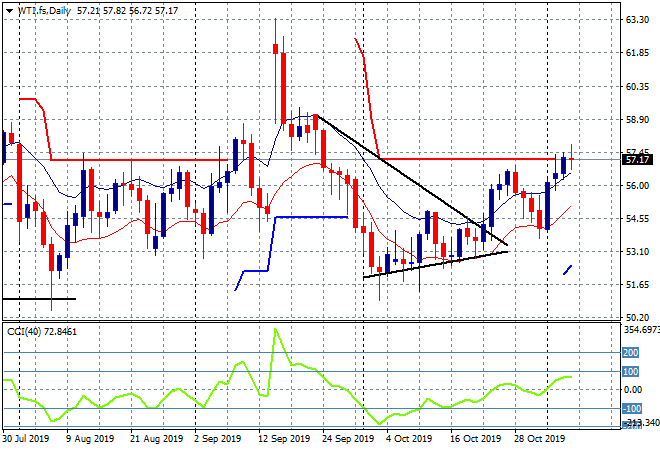This screenshot has width=660, height=450.
Task: Select the CCI(40) 72.8461 indicator label
Action: pyautogui.click(x=42, y=332)
